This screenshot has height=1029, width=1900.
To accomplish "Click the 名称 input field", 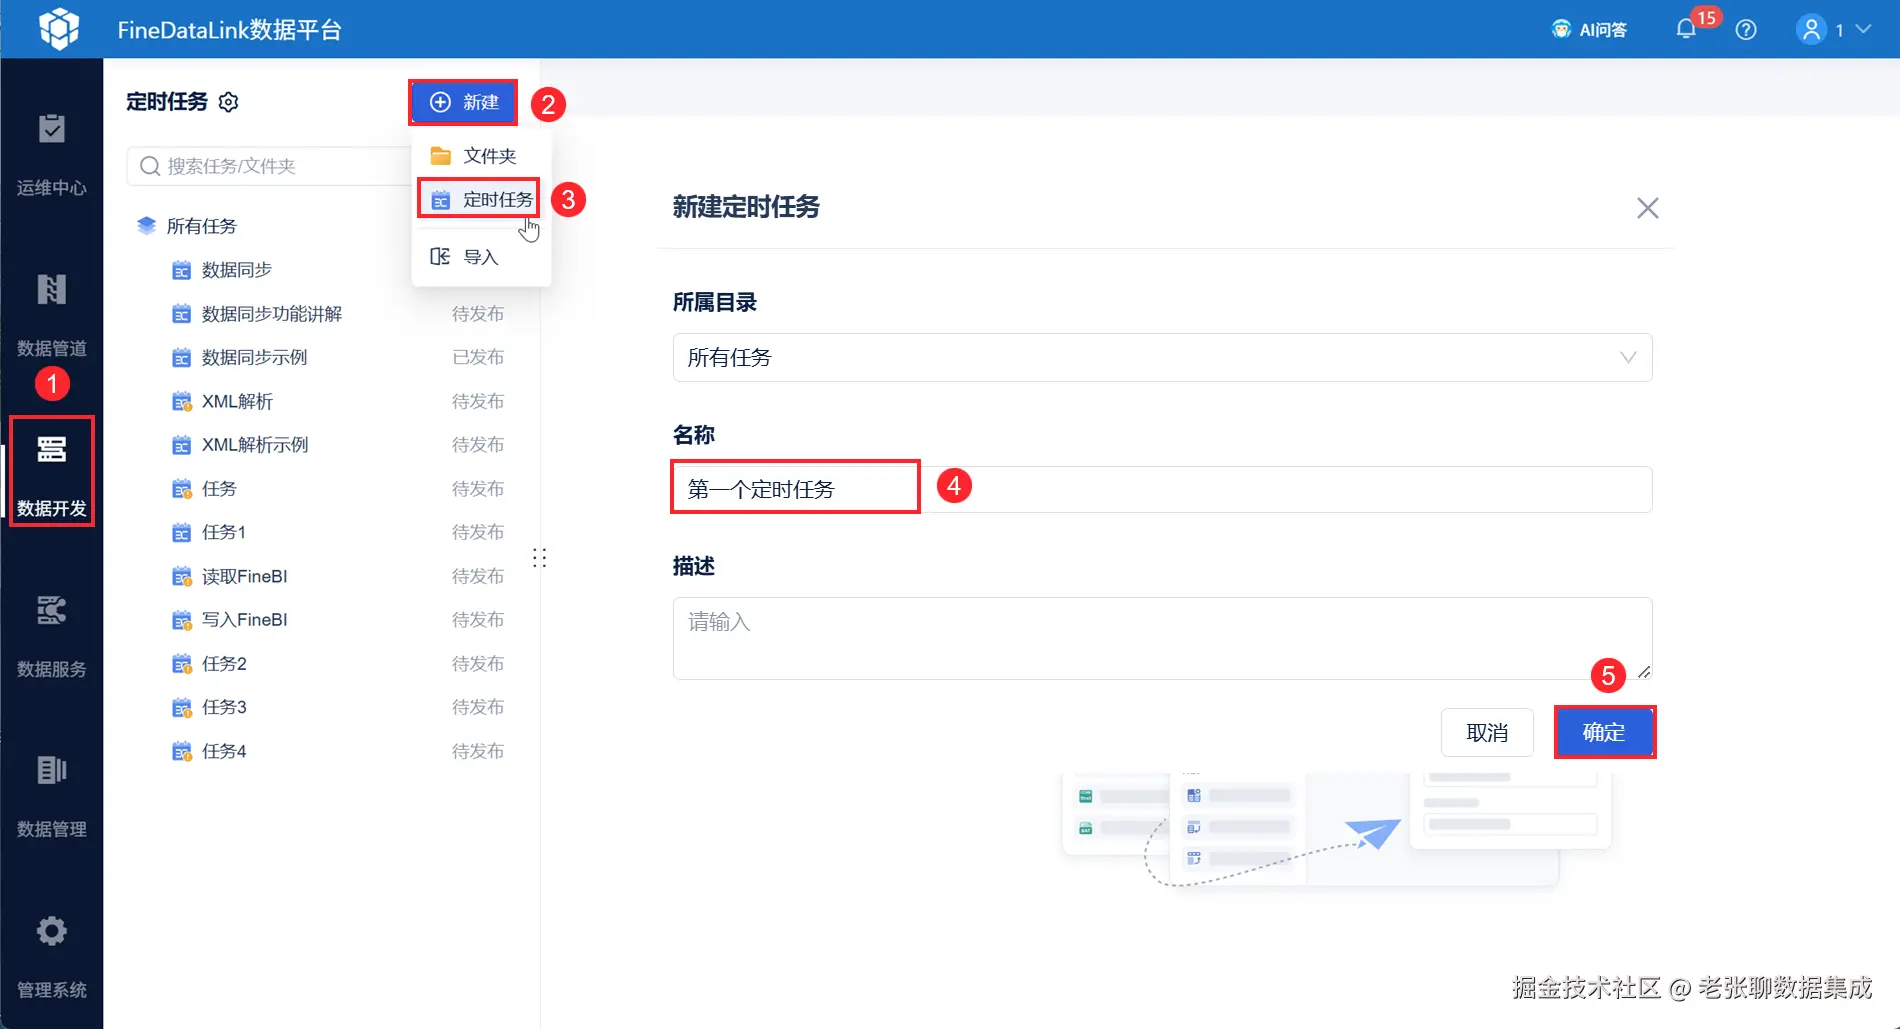I will 1162,489.
